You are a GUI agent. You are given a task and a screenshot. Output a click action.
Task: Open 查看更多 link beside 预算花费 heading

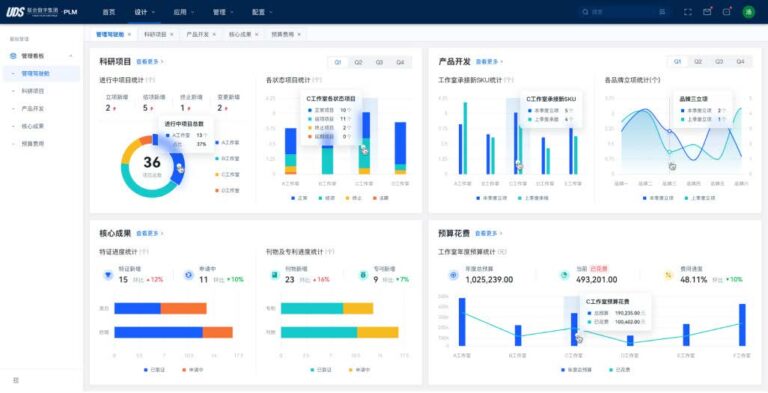(489, 234)
